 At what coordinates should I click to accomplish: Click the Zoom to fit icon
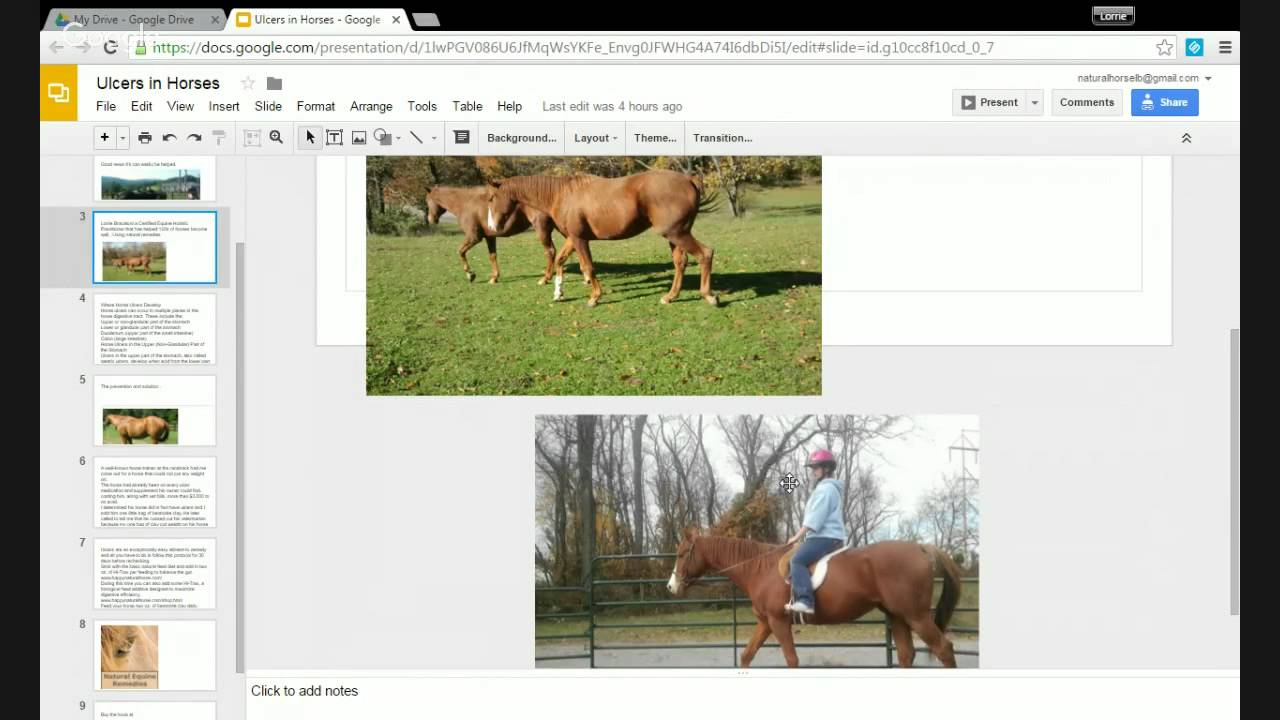click(x=252, y=138)
